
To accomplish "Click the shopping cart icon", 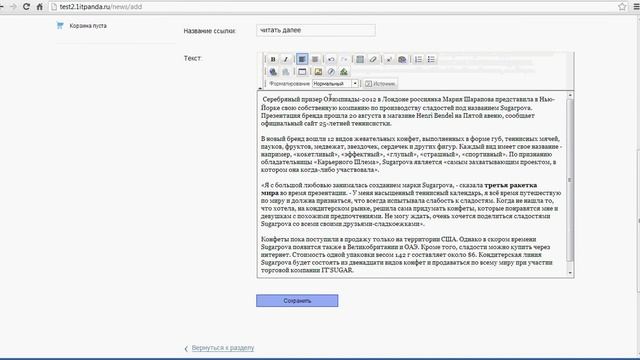I will tap(60, 25).
